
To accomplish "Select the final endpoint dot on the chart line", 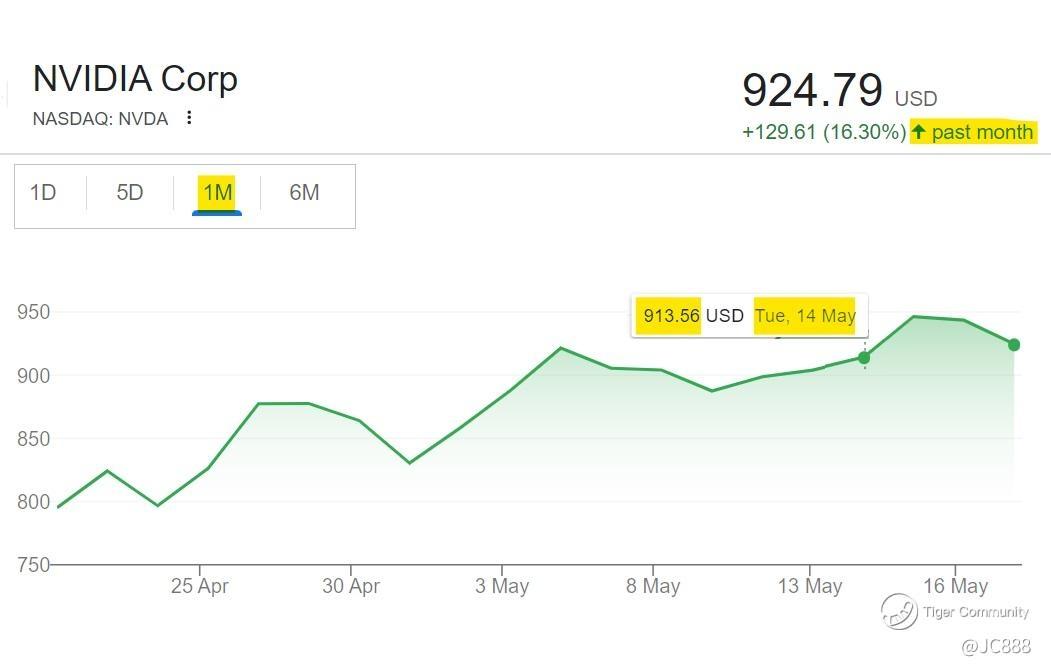I will [x=1014, y=345].
